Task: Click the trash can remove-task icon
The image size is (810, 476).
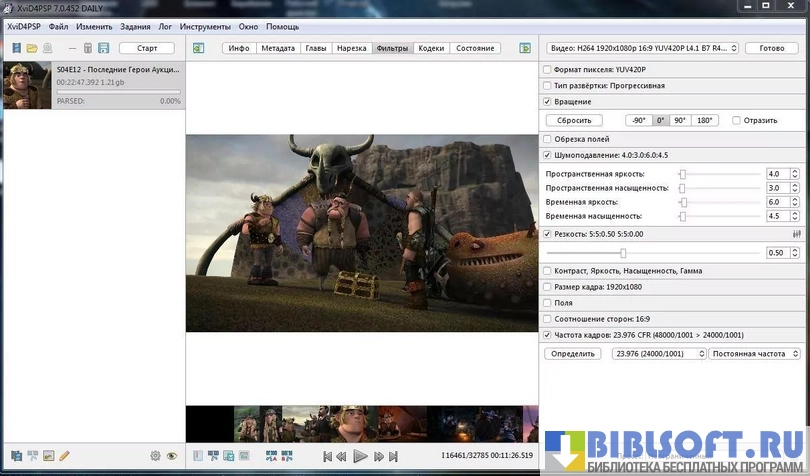Action: pyautogui.click(x=88, y=48)
